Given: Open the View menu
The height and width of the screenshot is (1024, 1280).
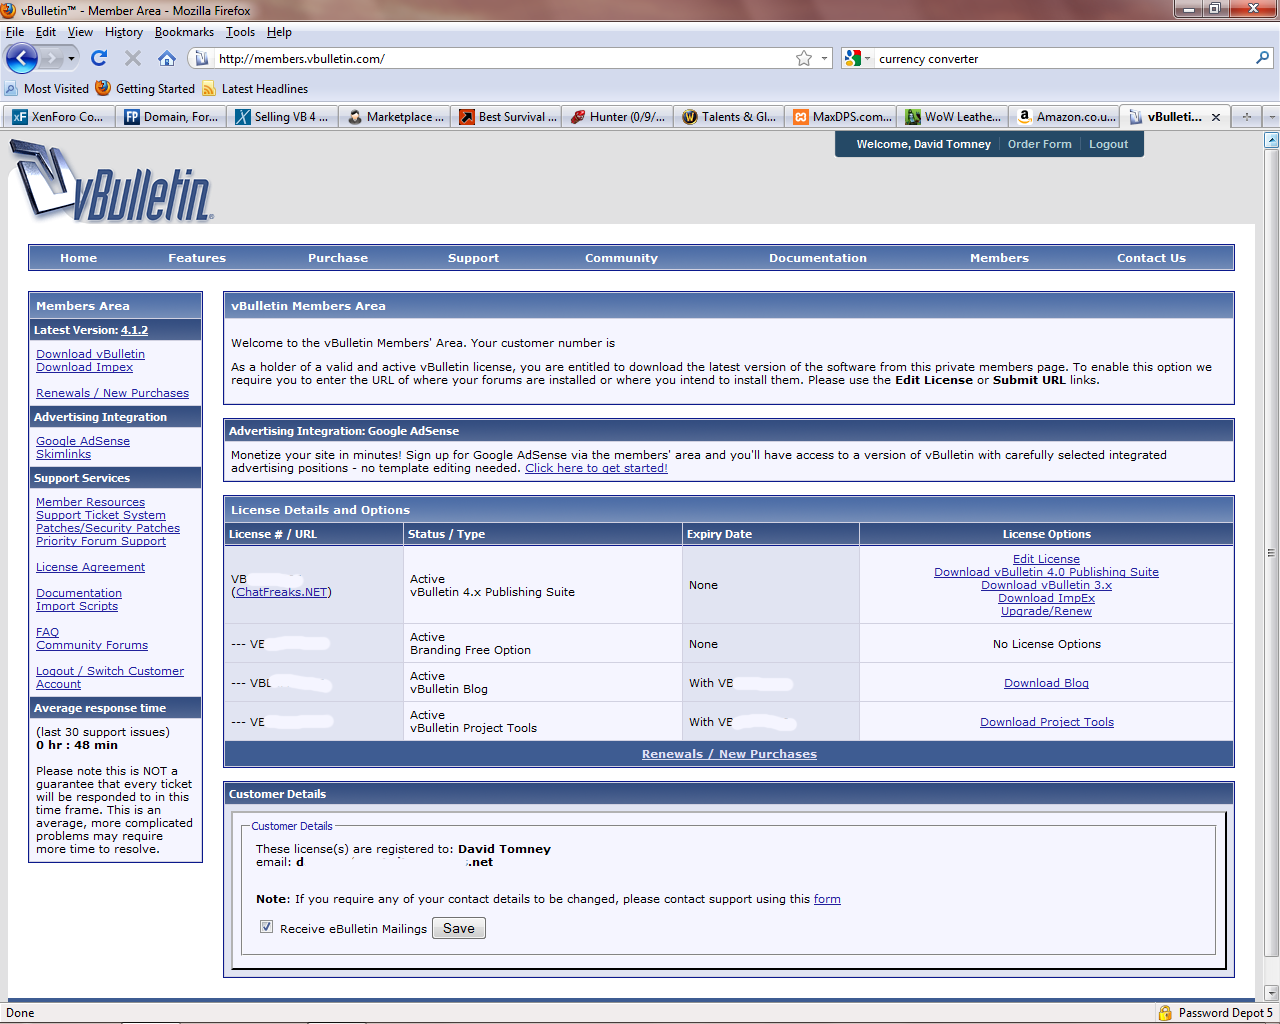Looking at the screenshot, I should click(x=80, y=32).
